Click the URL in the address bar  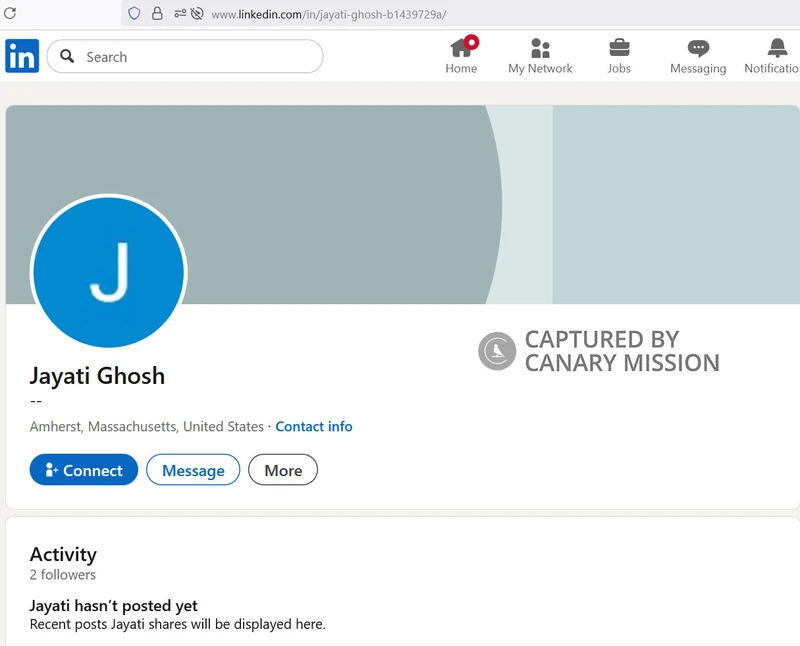coord(329,15)
